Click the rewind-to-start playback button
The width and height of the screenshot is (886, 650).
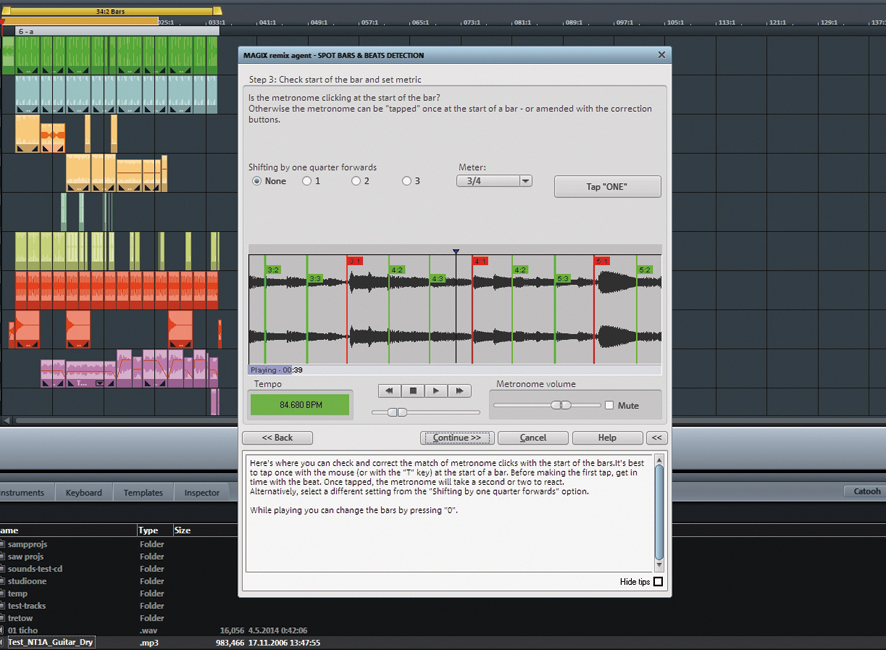[x=389, y=391]
